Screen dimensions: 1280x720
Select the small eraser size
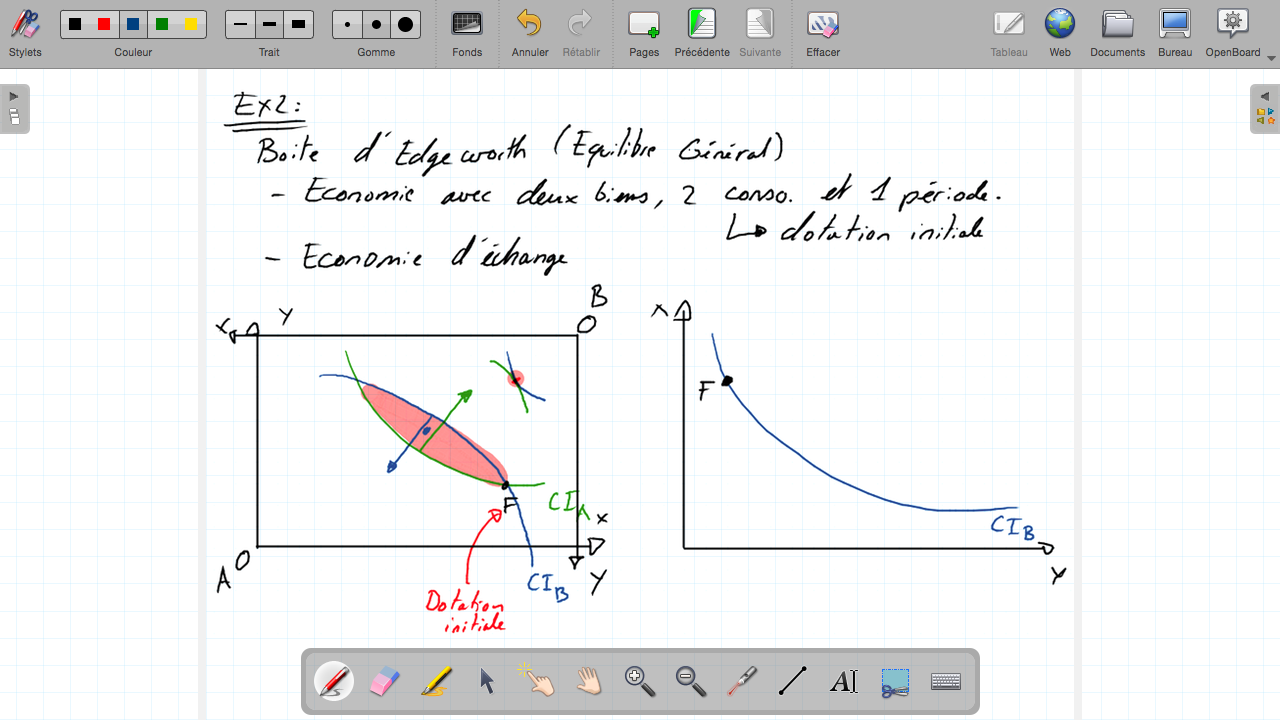347,24
